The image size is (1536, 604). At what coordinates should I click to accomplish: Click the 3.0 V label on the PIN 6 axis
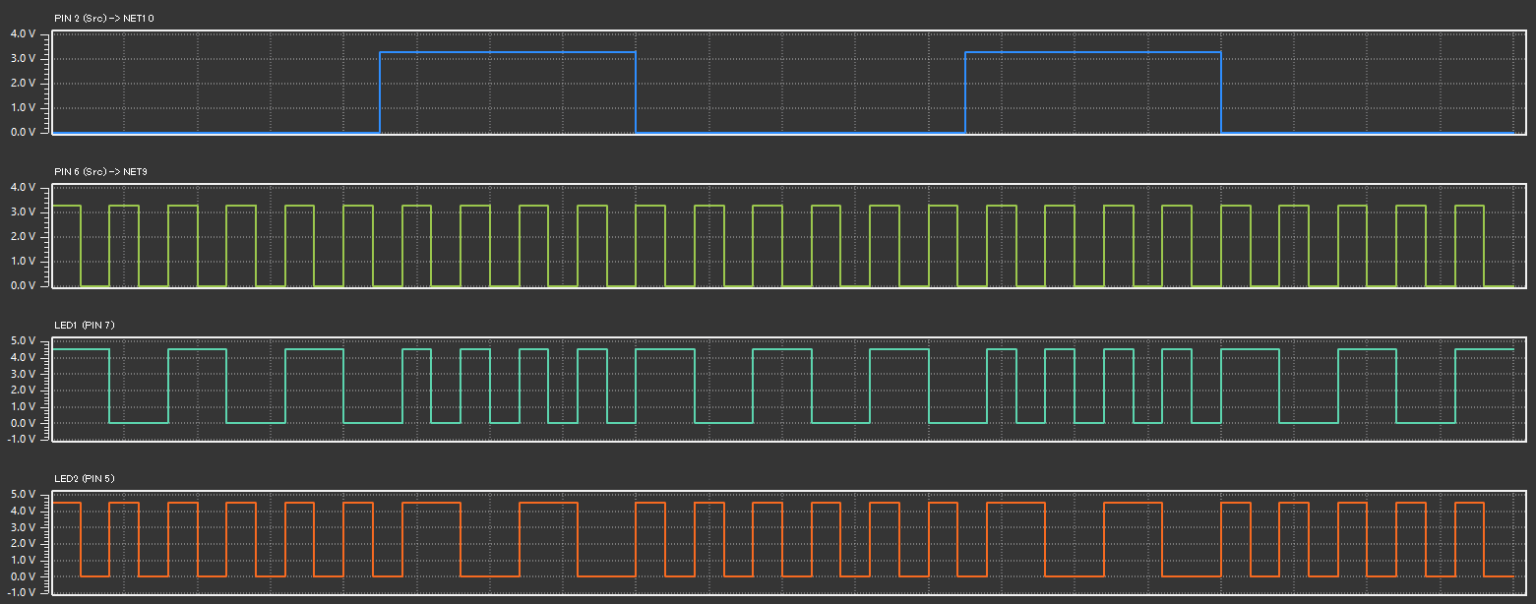[23, 212]
